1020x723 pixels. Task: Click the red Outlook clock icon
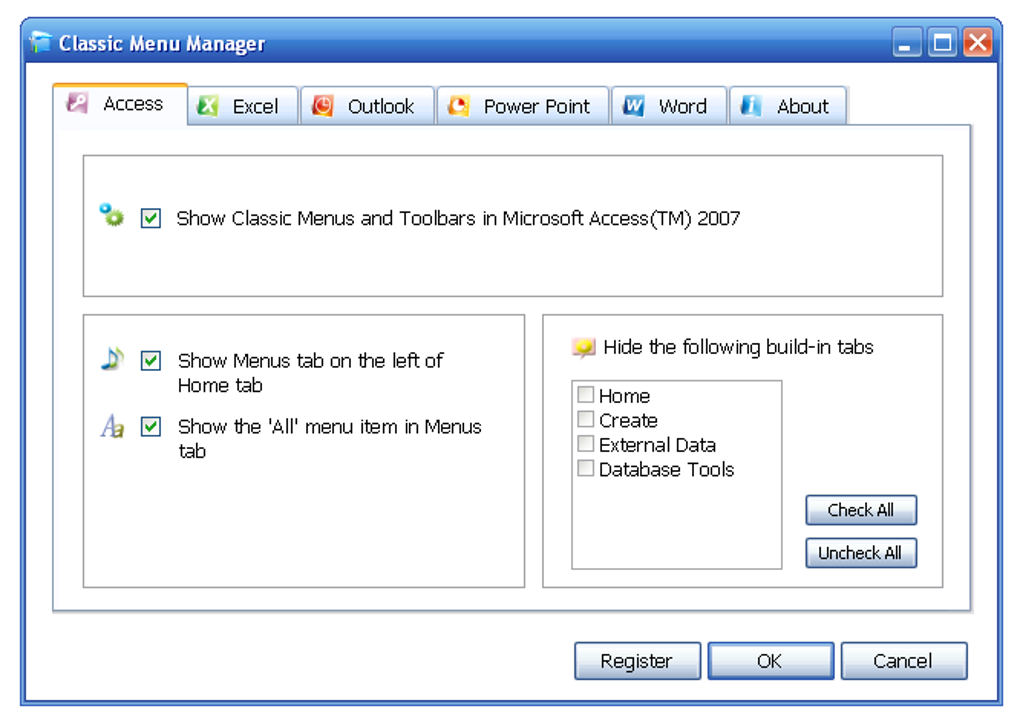(x=323, y=105)
